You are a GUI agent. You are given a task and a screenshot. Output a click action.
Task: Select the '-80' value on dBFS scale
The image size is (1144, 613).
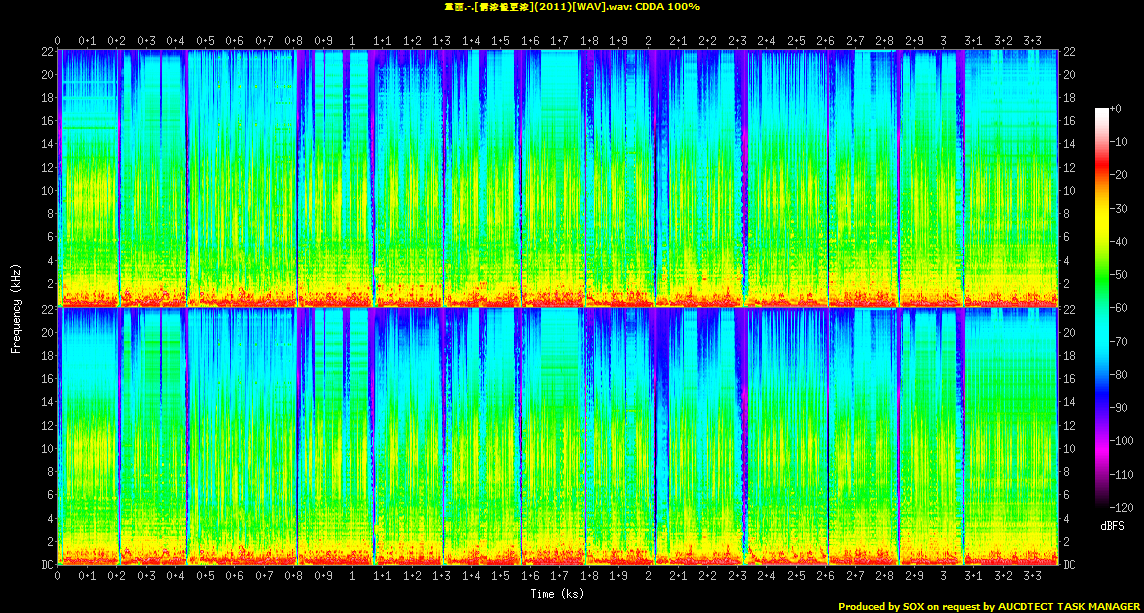coord(1118,374)
